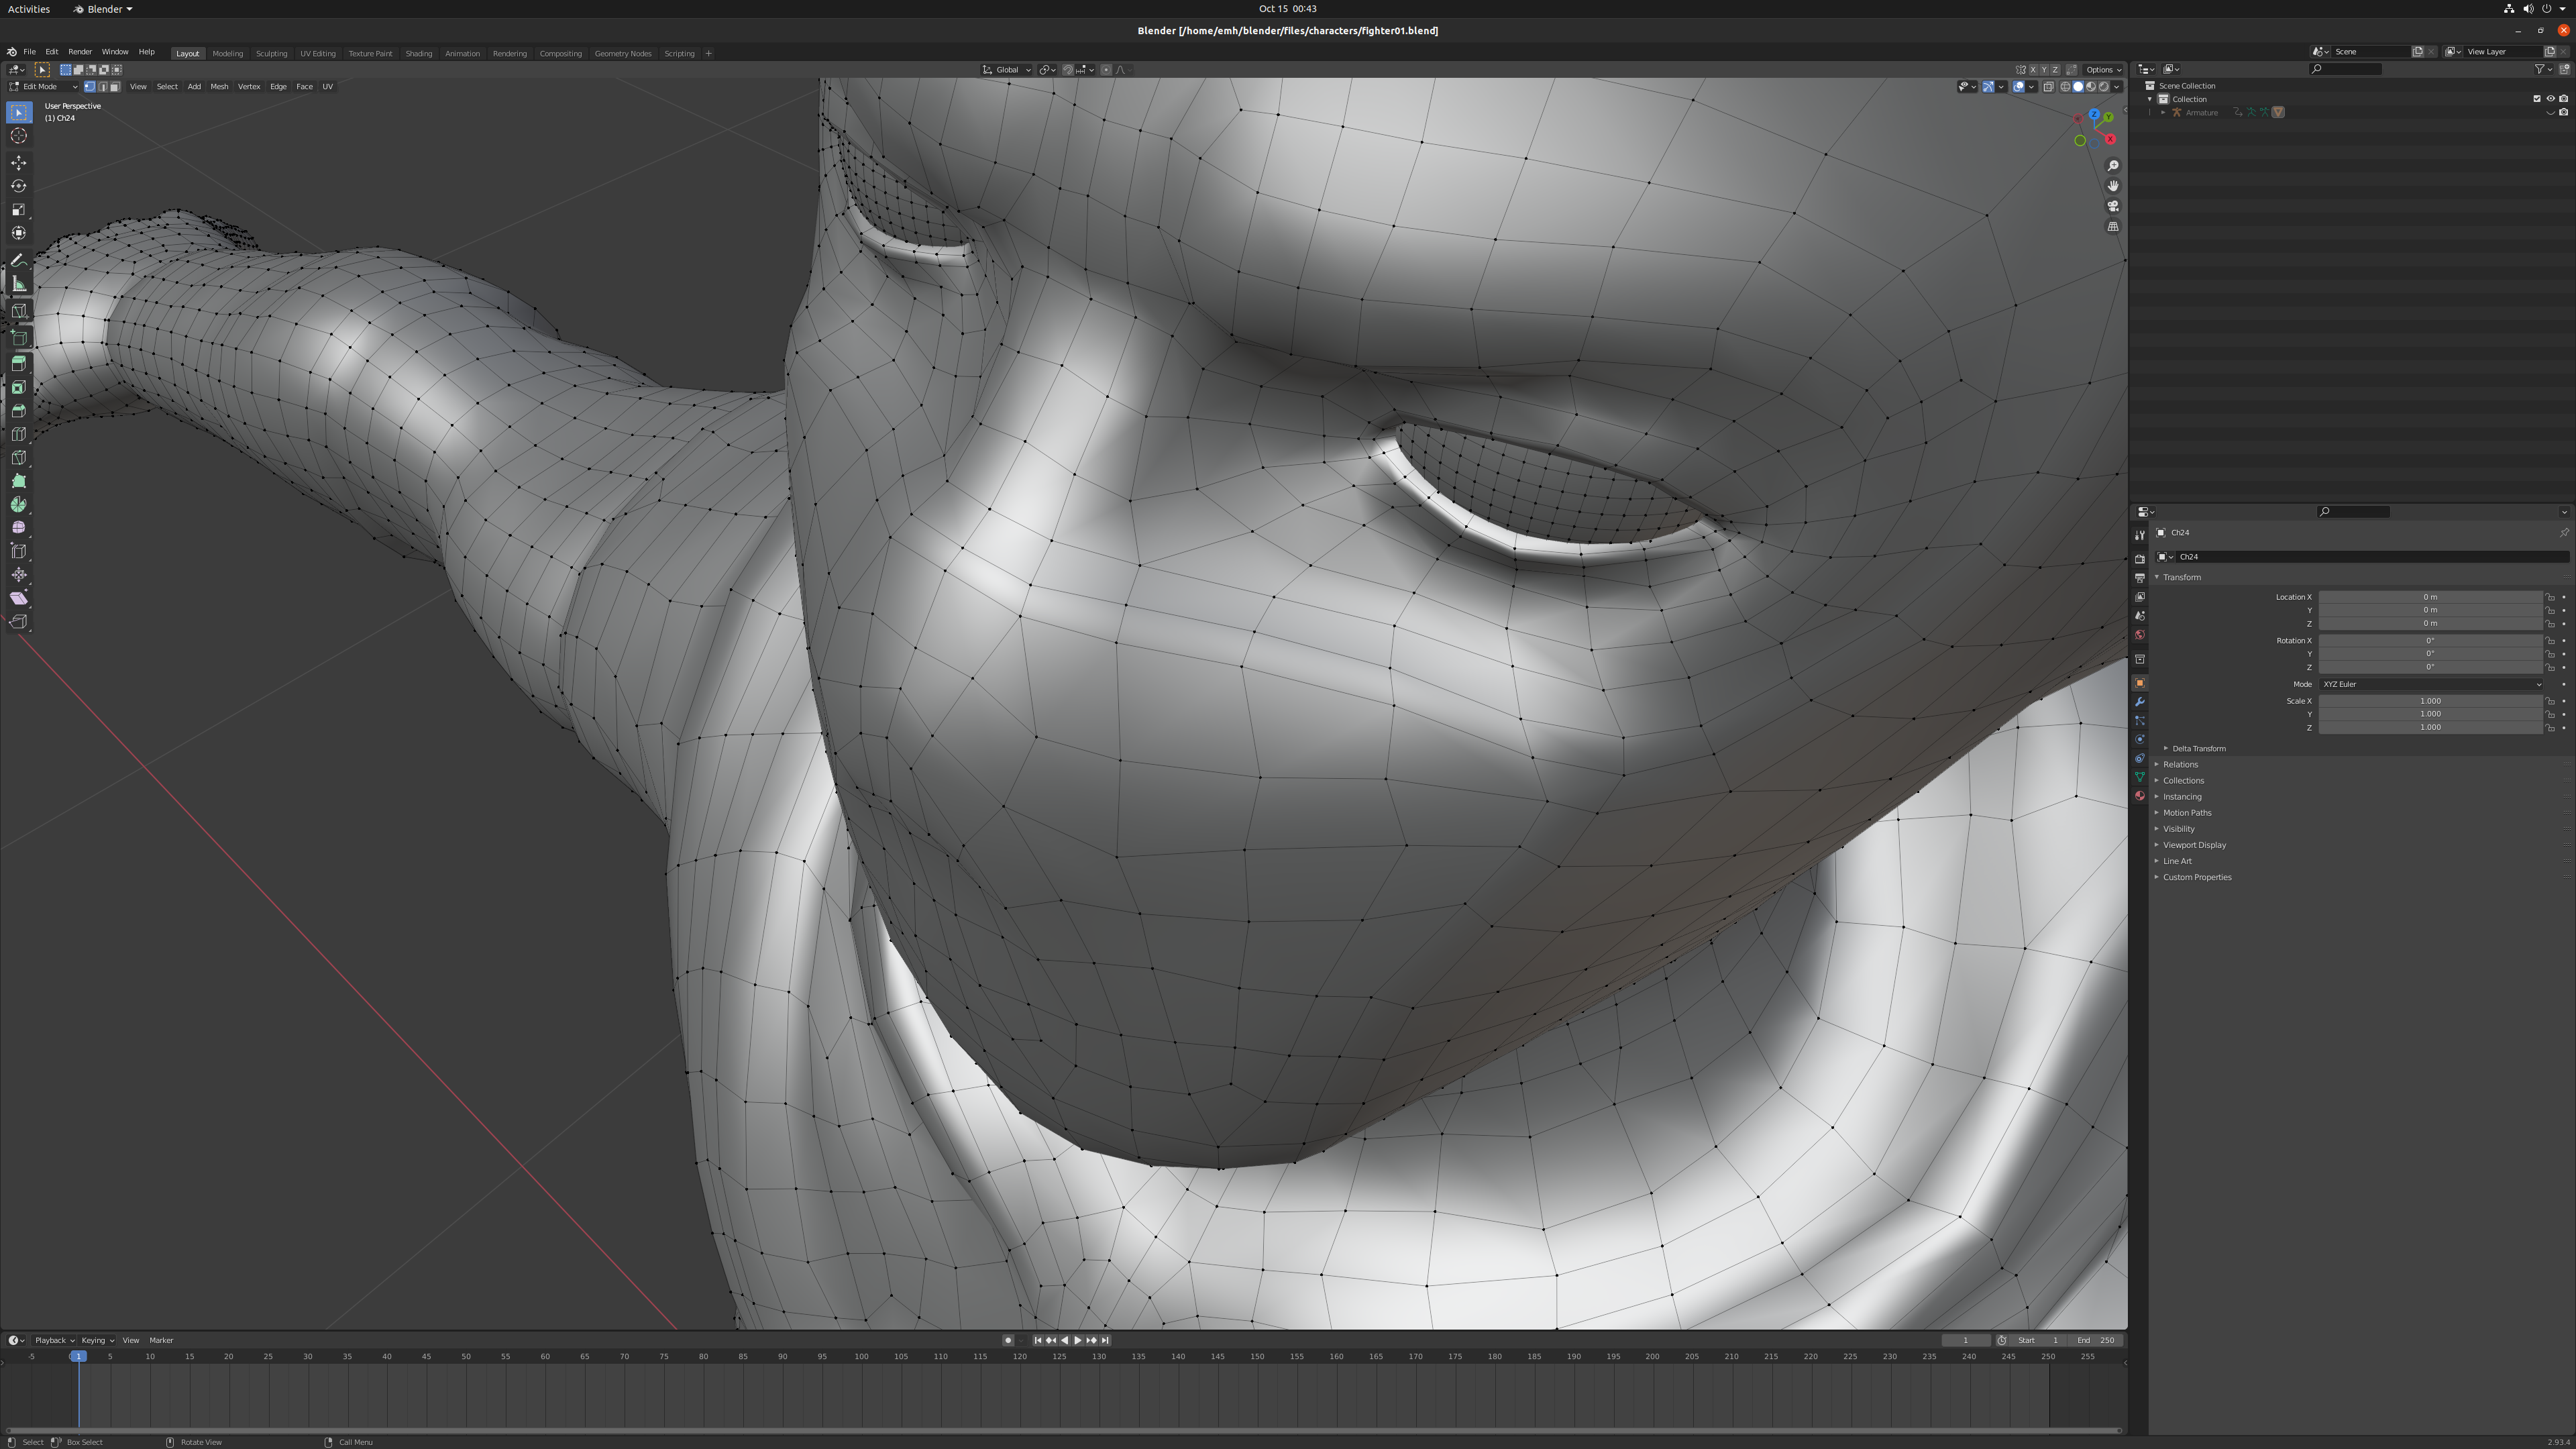Expand the Armature item in outliner
The image size is (2576, 1449).
tap(2163, 113)
